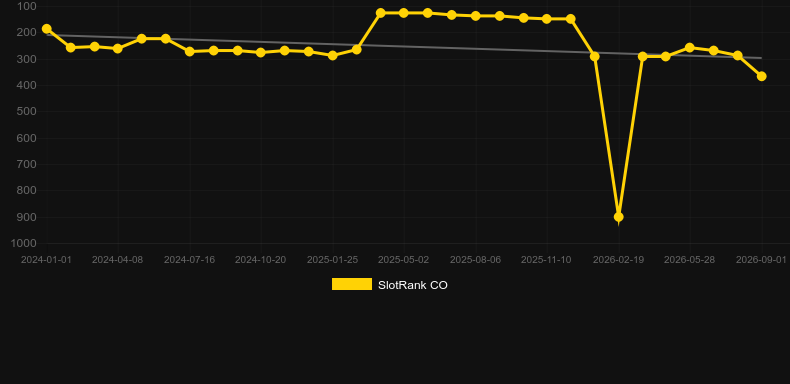Click the y-axis value 500

[27, 111]
